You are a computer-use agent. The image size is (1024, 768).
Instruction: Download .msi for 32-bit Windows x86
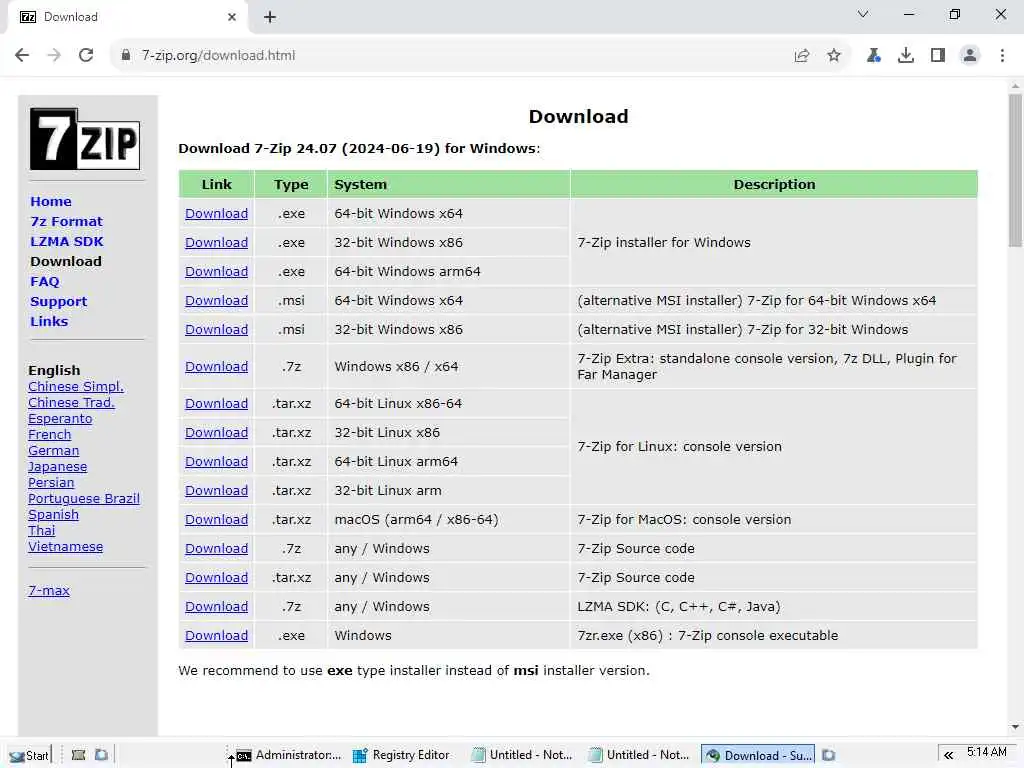click(216, 330)
